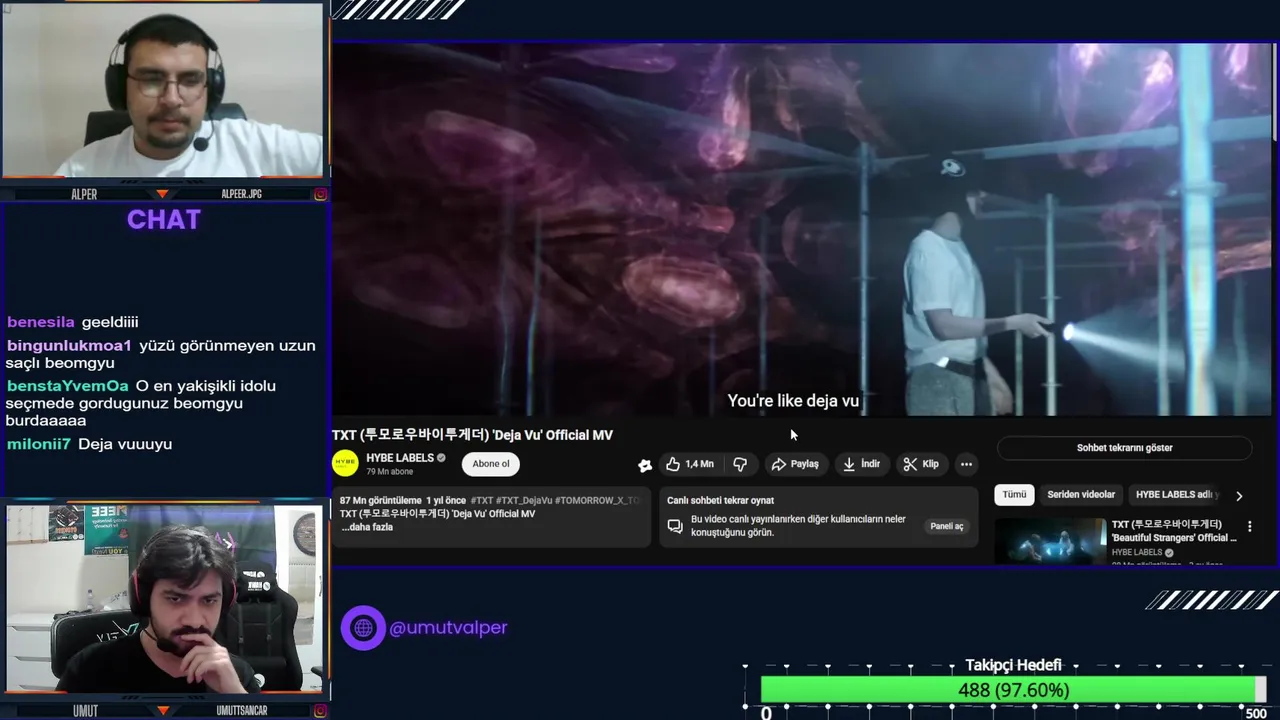This screenshot has height=720, width=1280.
Task: Open the 'Beautiful Strangers' Official video title
Action: 1174,531
